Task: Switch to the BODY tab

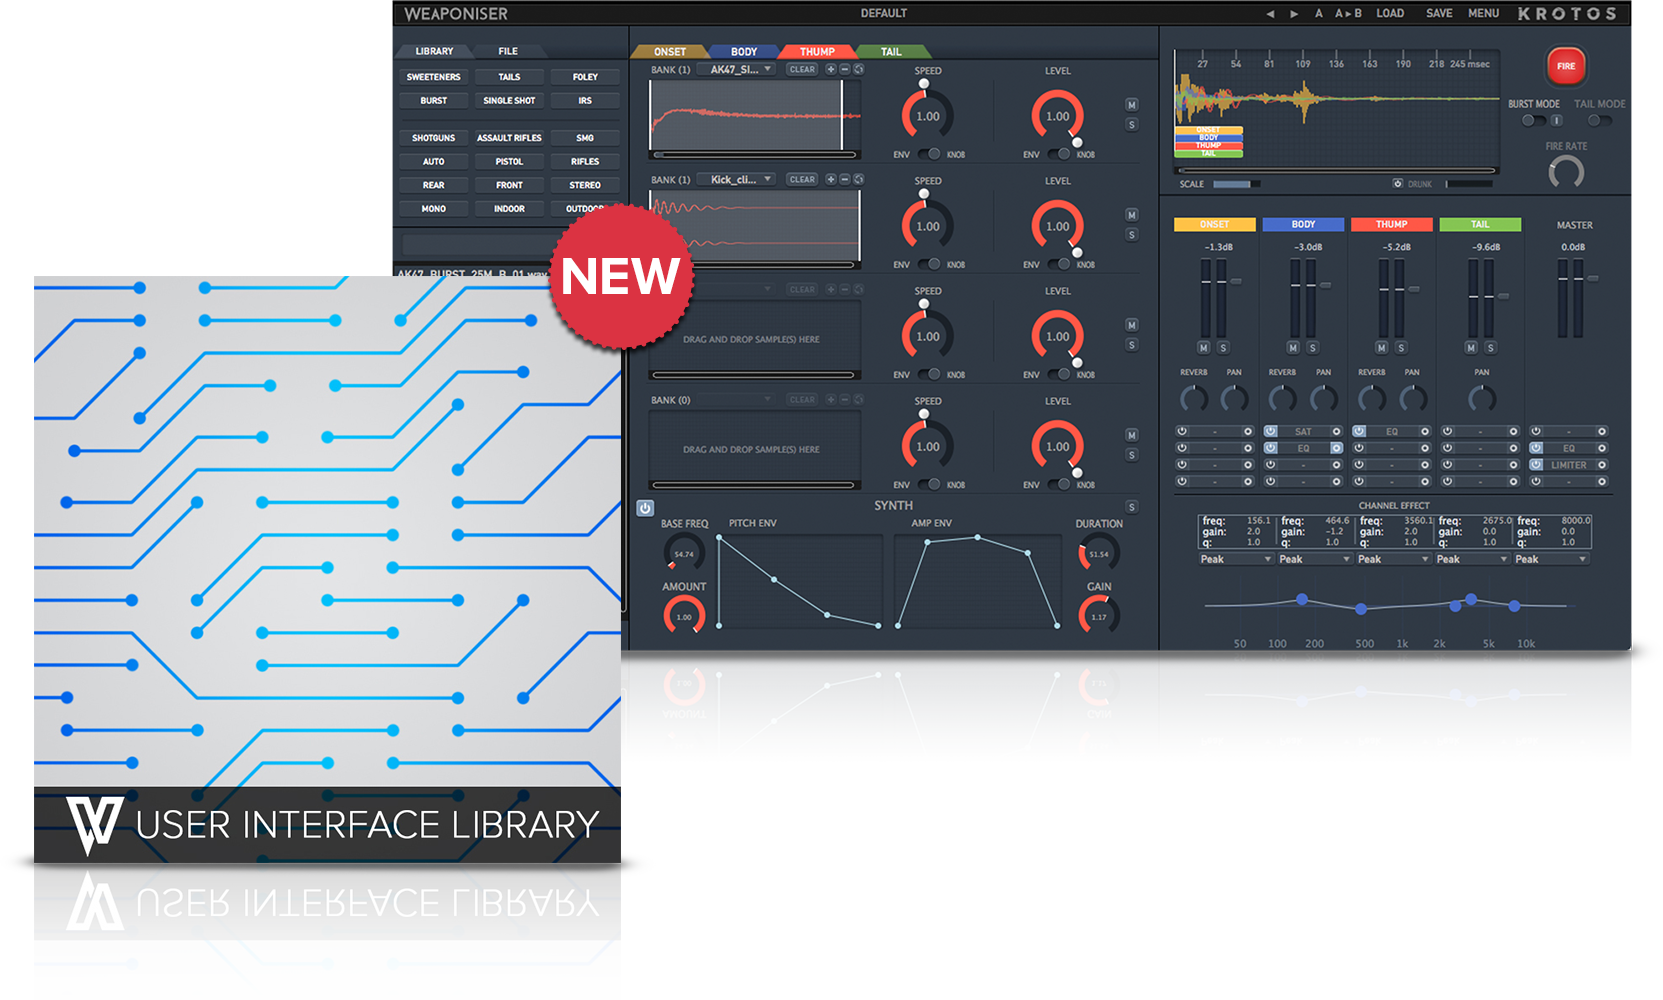Action: (x=743, y=52)
